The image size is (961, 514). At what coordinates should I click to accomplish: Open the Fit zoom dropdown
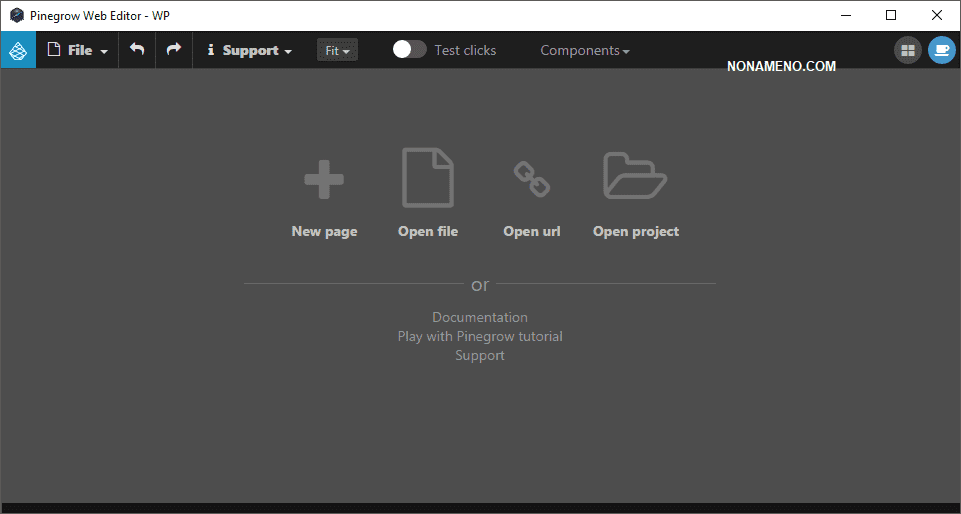pos(337,50)
